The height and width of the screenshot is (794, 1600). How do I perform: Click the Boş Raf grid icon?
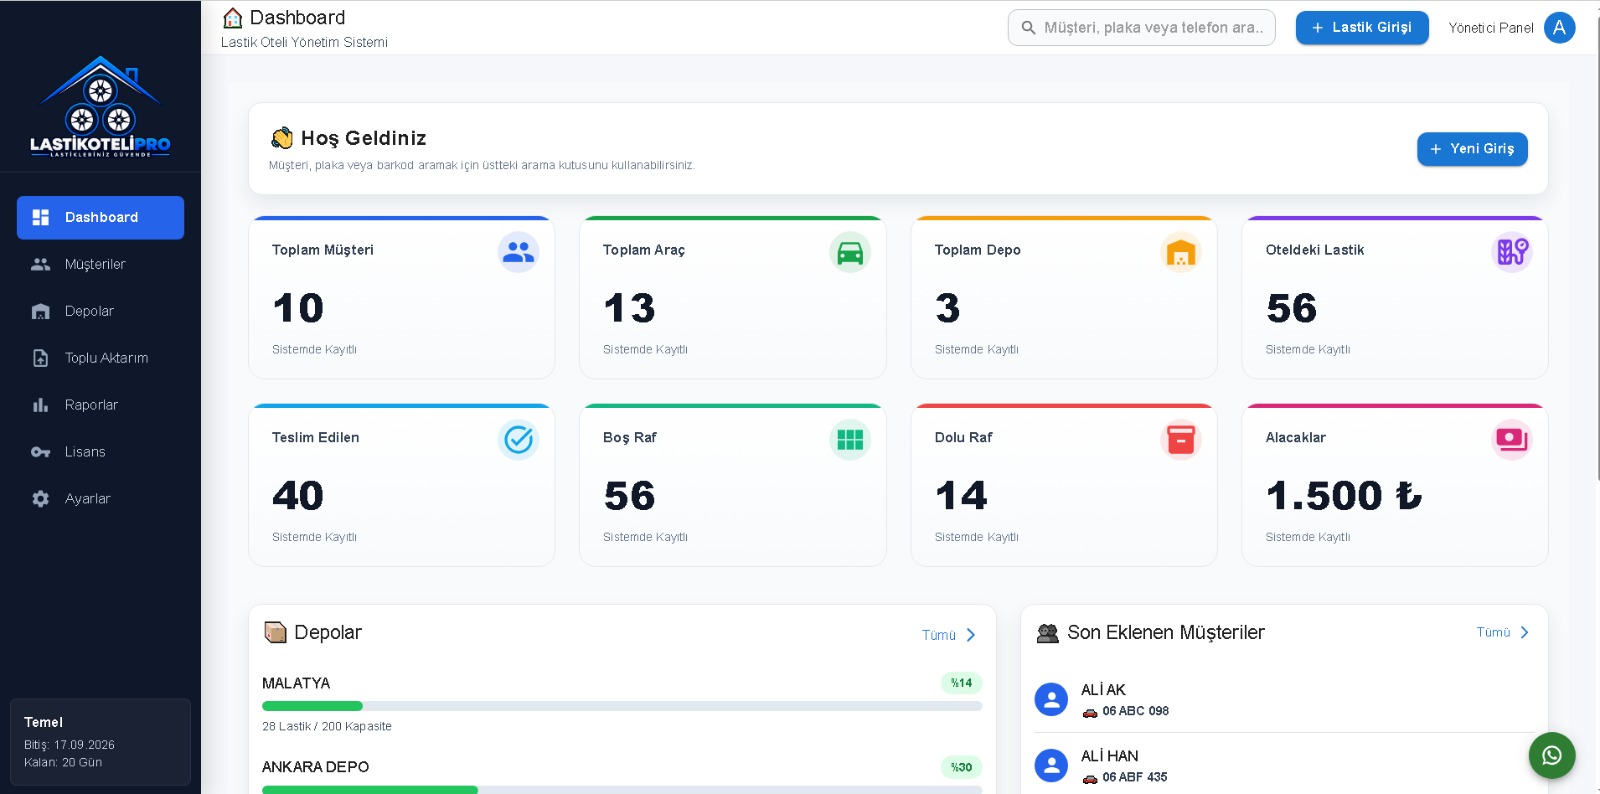click(850, 439)
